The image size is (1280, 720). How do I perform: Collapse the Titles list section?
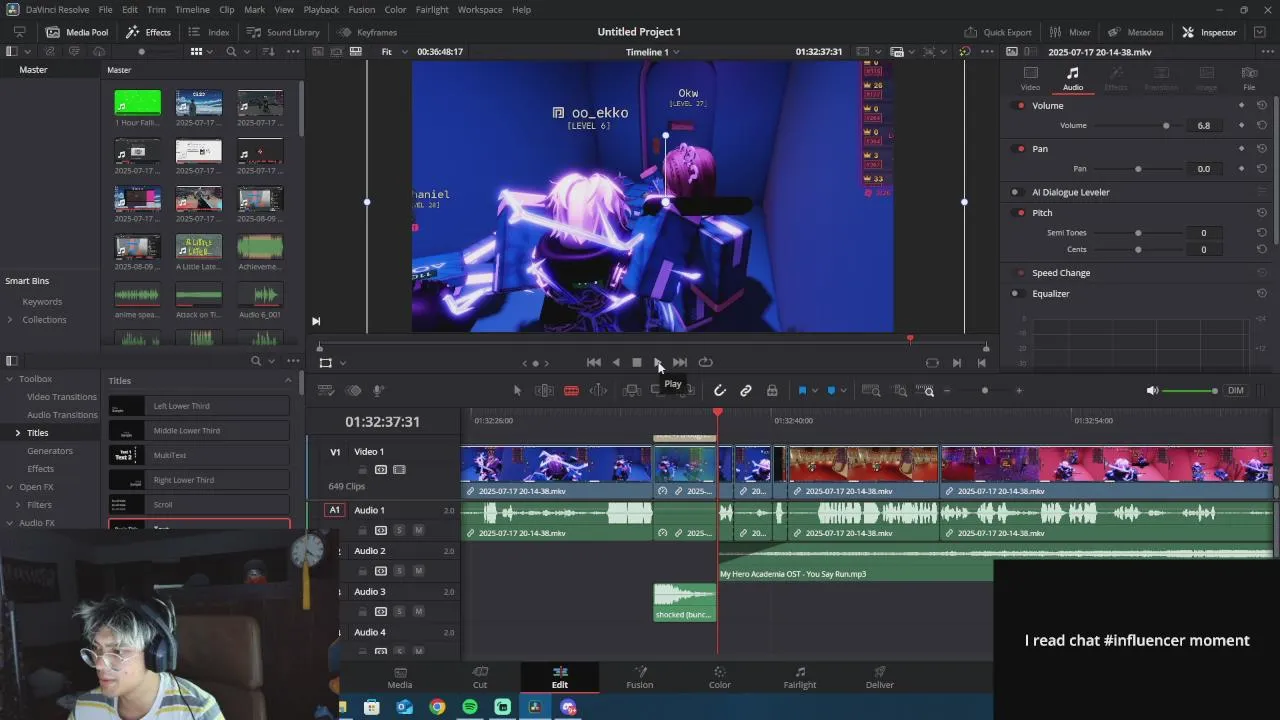pos(288,381)
